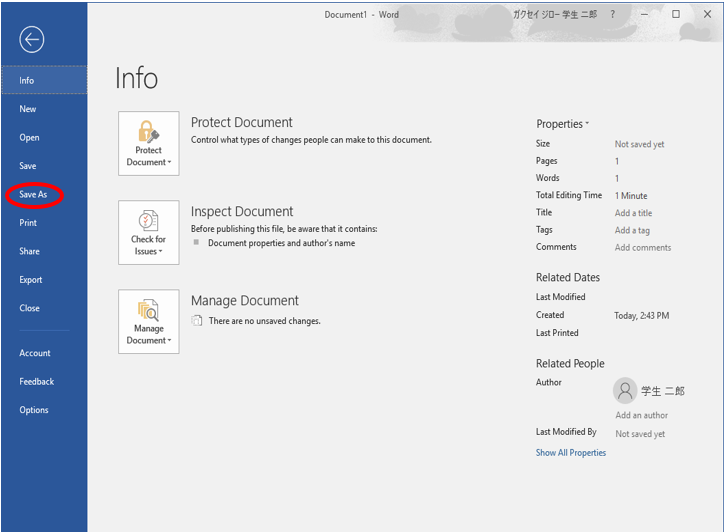Image resolution: width=726 pixels, height=532 pixels.
Task: Click the author avatar icon
Action: pos(625,390)
